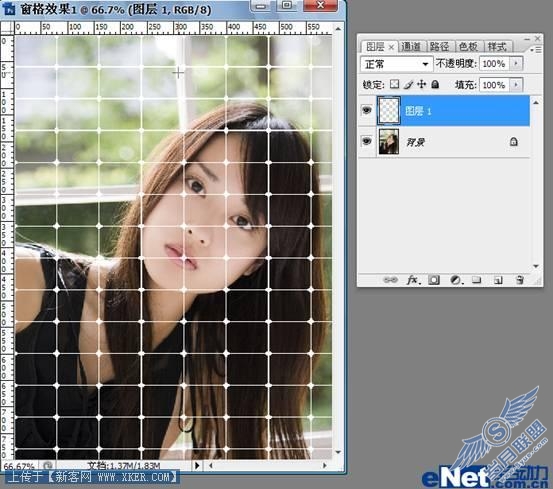Create a new group folder icon

(x=476, y=280)
